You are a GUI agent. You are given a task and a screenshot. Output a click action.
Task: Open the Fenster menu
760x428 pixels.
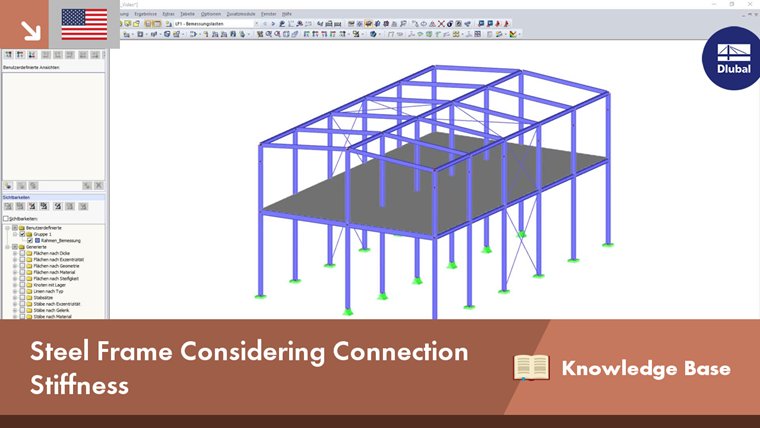[x=269, y=14]
